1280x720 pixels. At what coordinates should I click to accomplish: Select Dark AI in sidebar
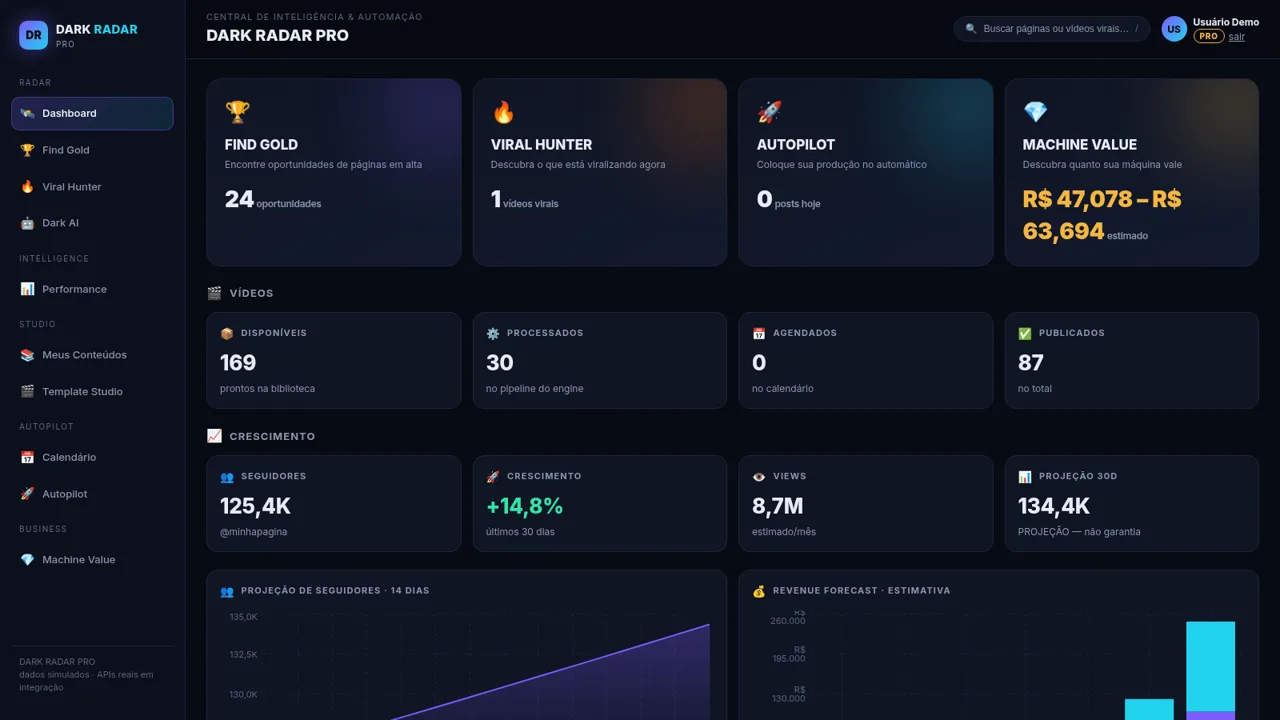pyautogui.click(x=92, y=223)
